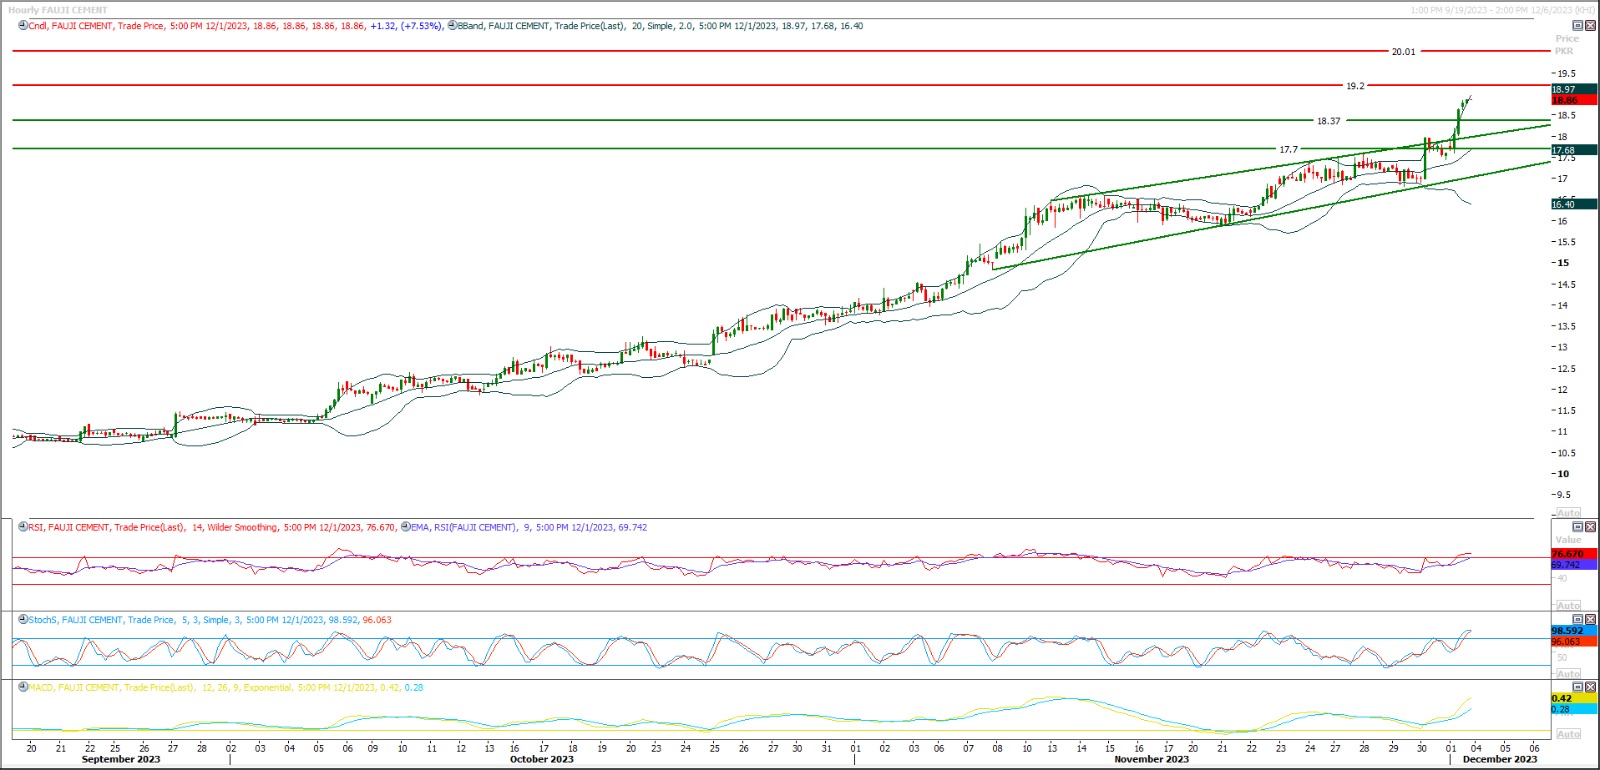Close the MACD indicator pane

1591,687
